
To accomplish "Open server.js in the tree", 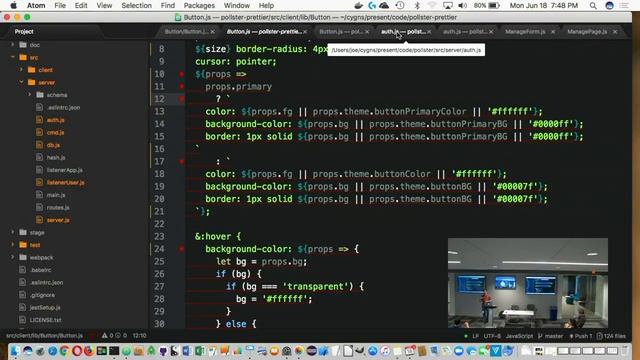I will 58,220.
